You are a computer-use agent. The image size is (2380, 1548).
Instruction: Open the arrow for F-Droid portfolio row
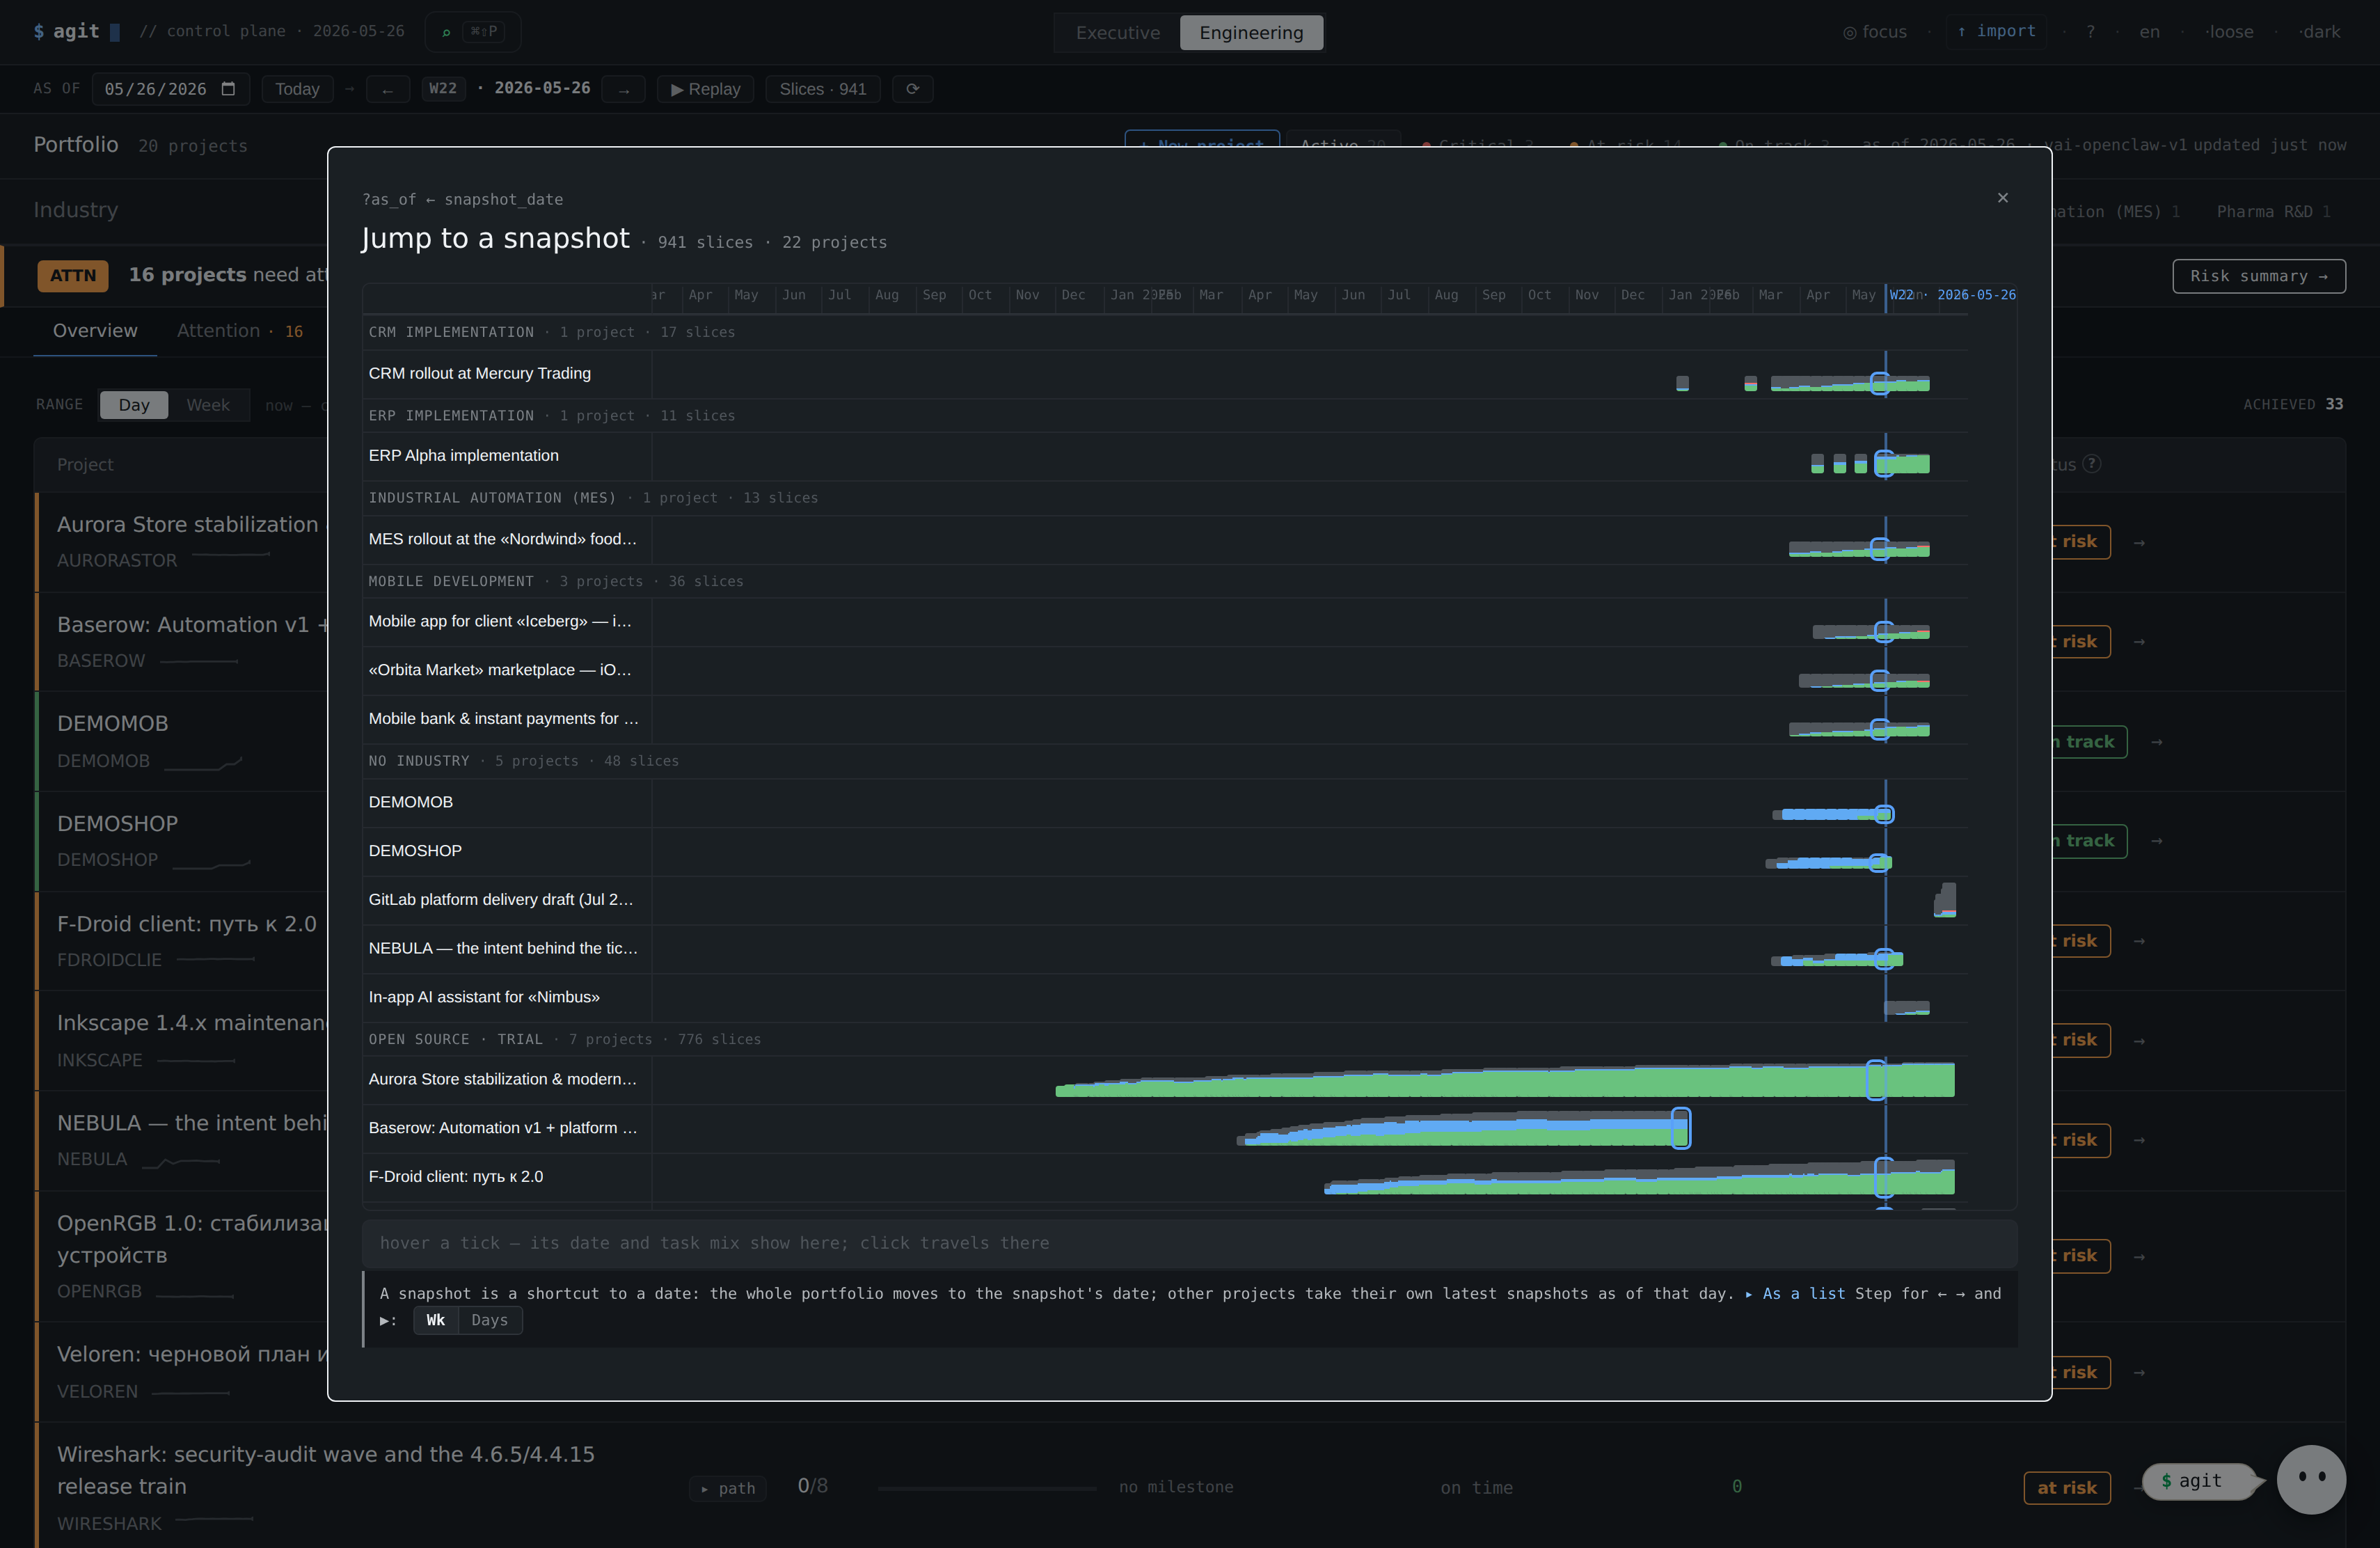2139,941
